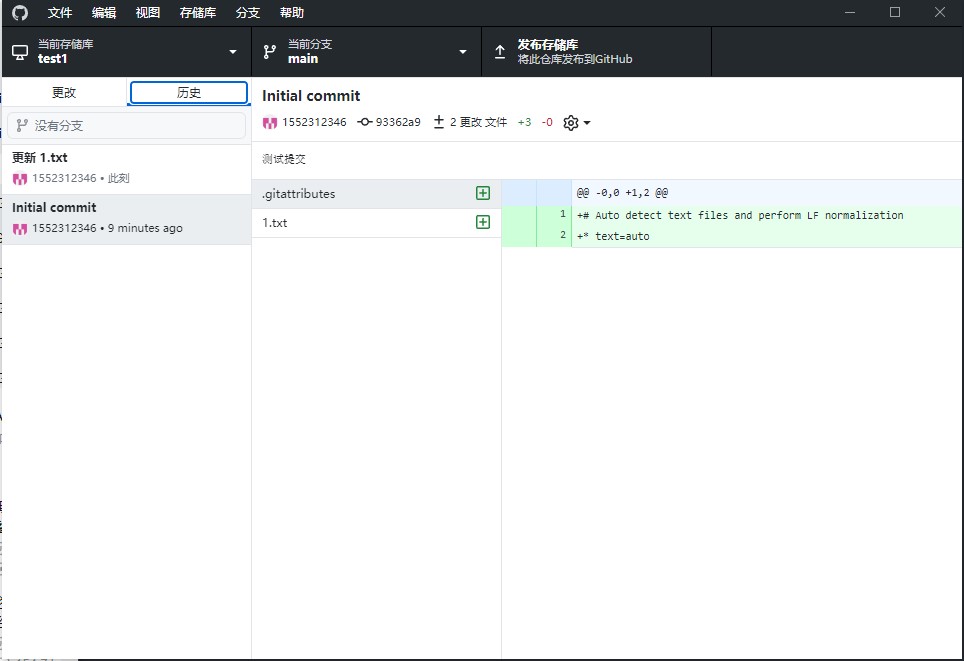Expand the 当前存储库 test1 dropdown
This screenshot has width=964, height=661.
[232, 52]
